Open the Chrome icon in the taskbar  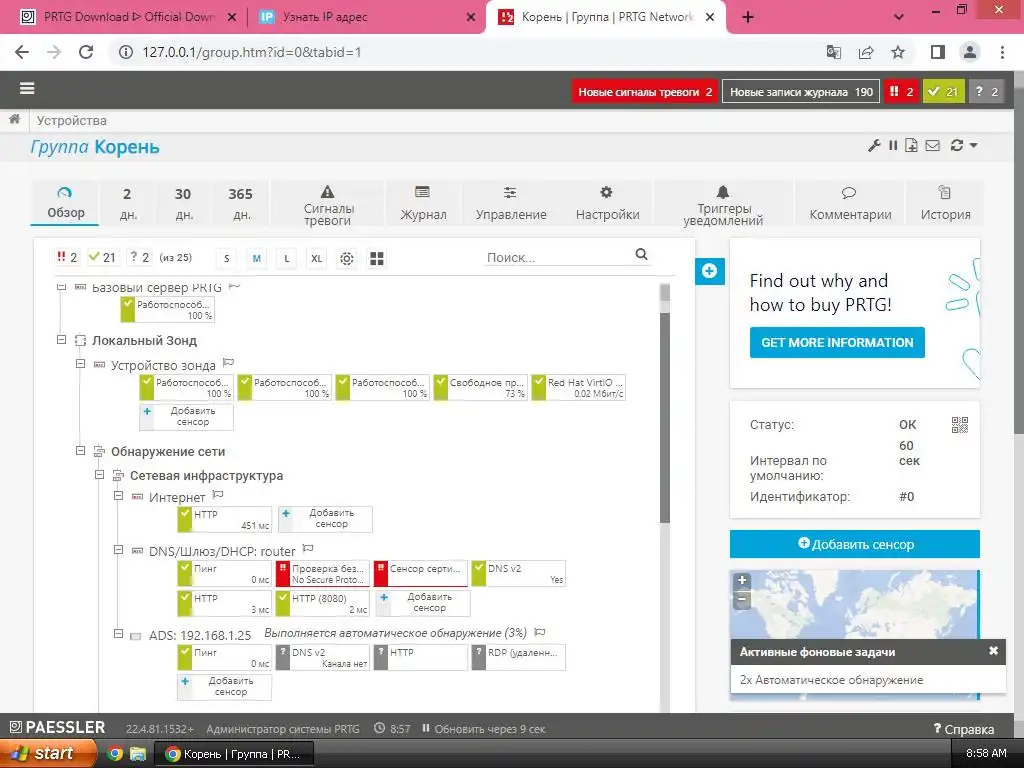tap(114, 754)
